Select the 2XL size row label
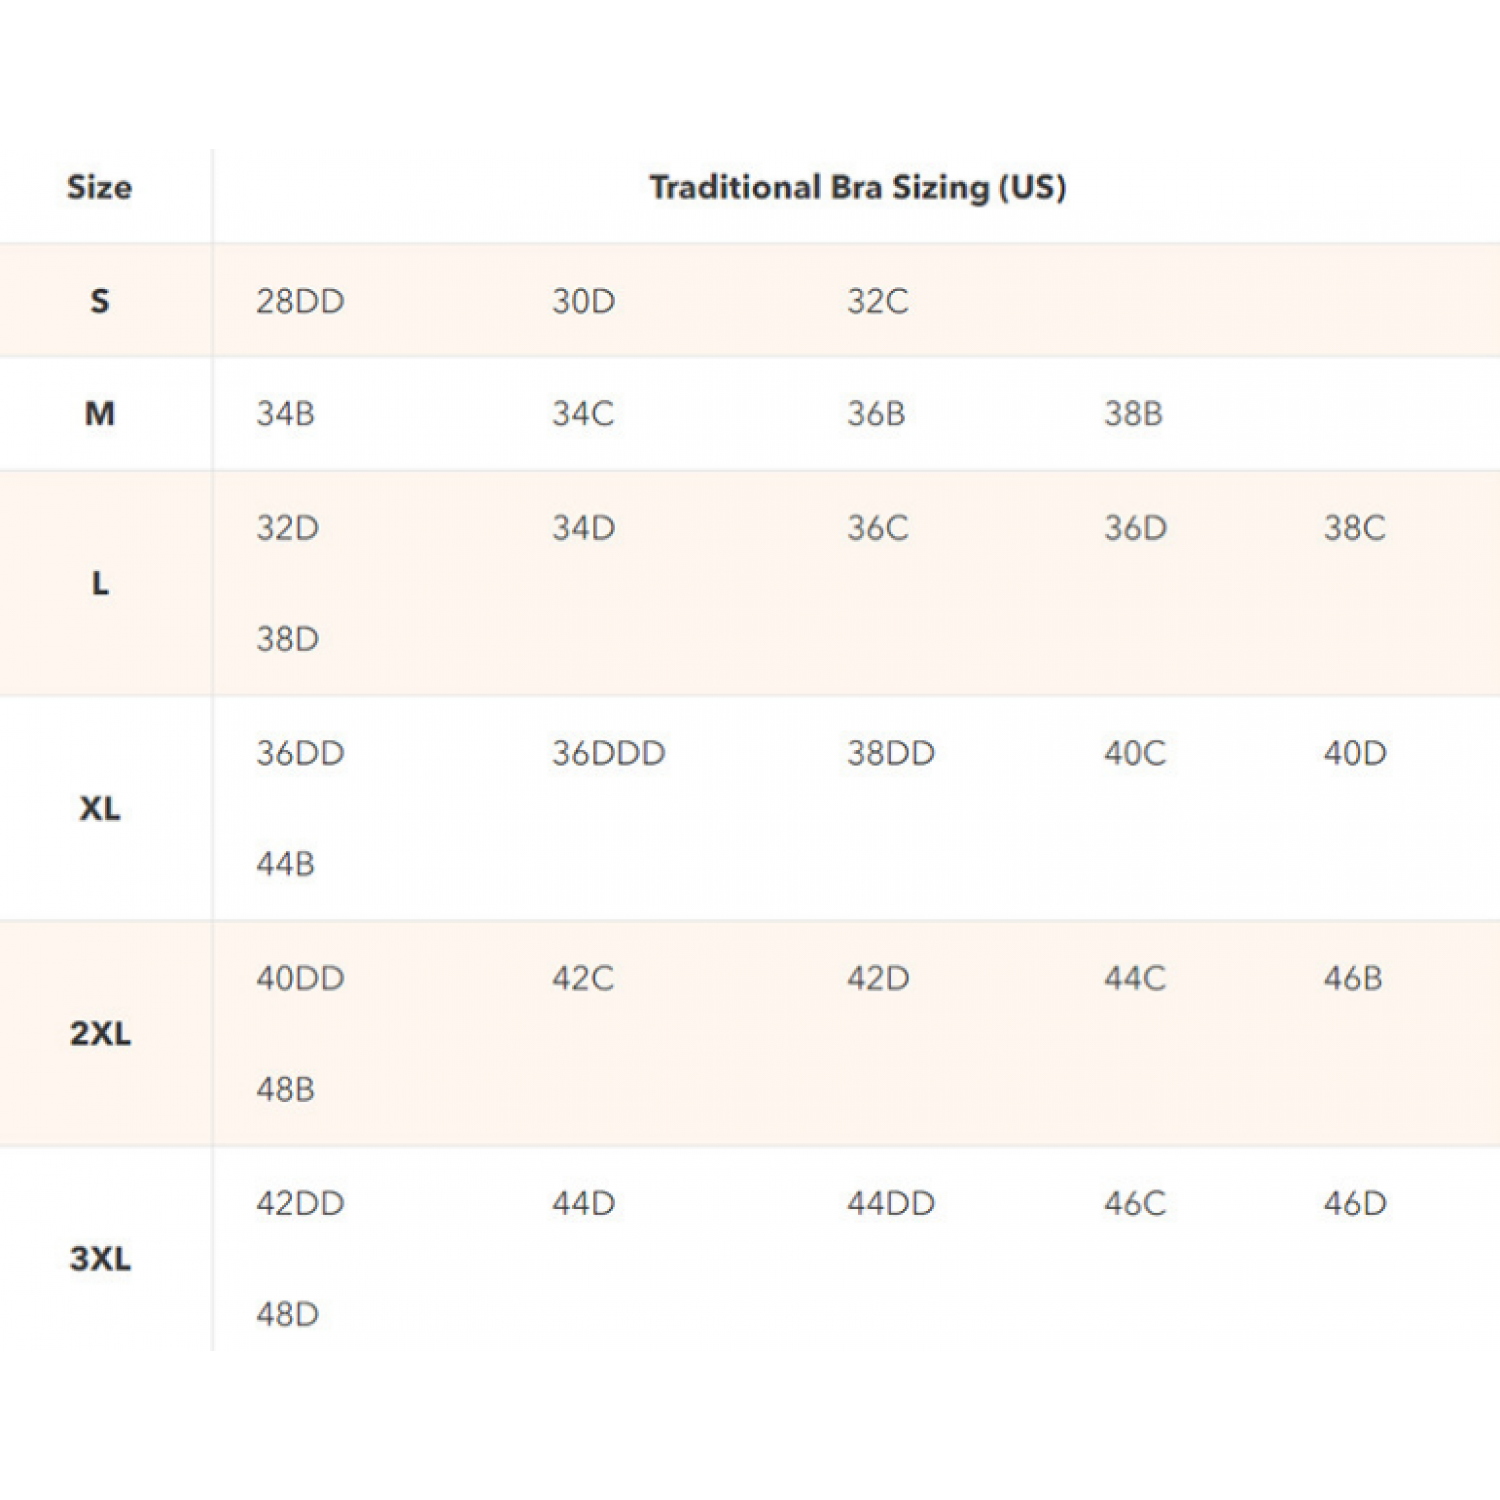This screenshot has height=1500, width=1500. 100,1033
